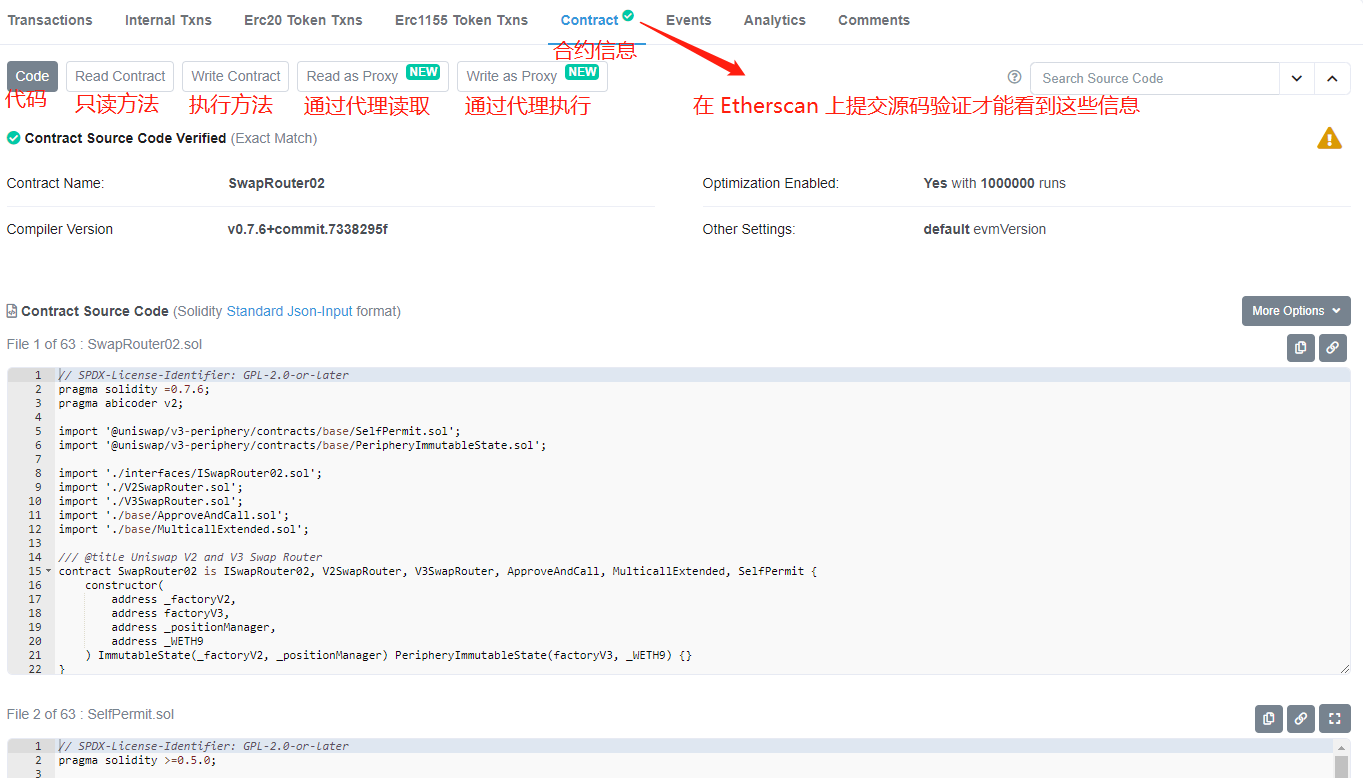The width and height of the screenshot is (1363, 778).
Task: Toggle fullscreen for SelfPermit.sol editor
Action: coord(1334,718)
